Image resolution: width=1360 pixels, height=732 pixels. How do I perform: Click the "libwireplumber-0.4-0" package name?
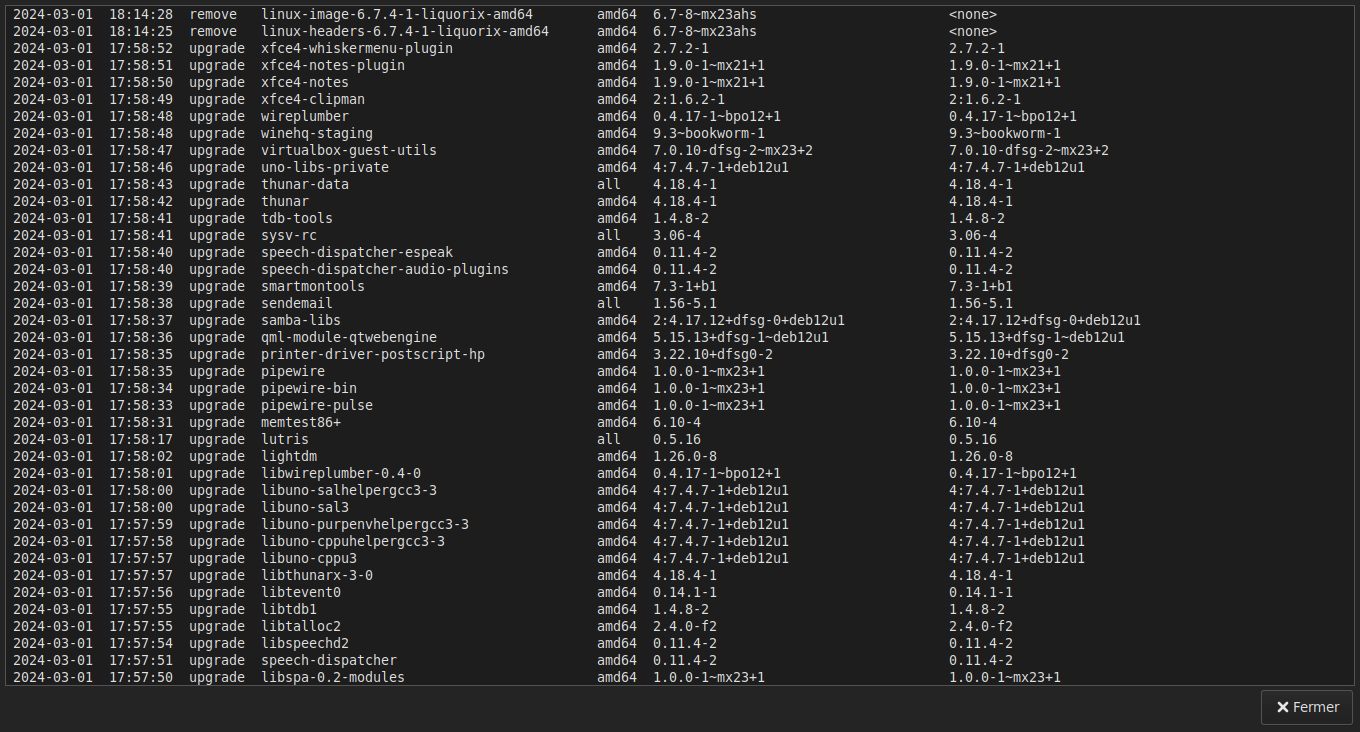pyautogui.click(x=341, y=474)
